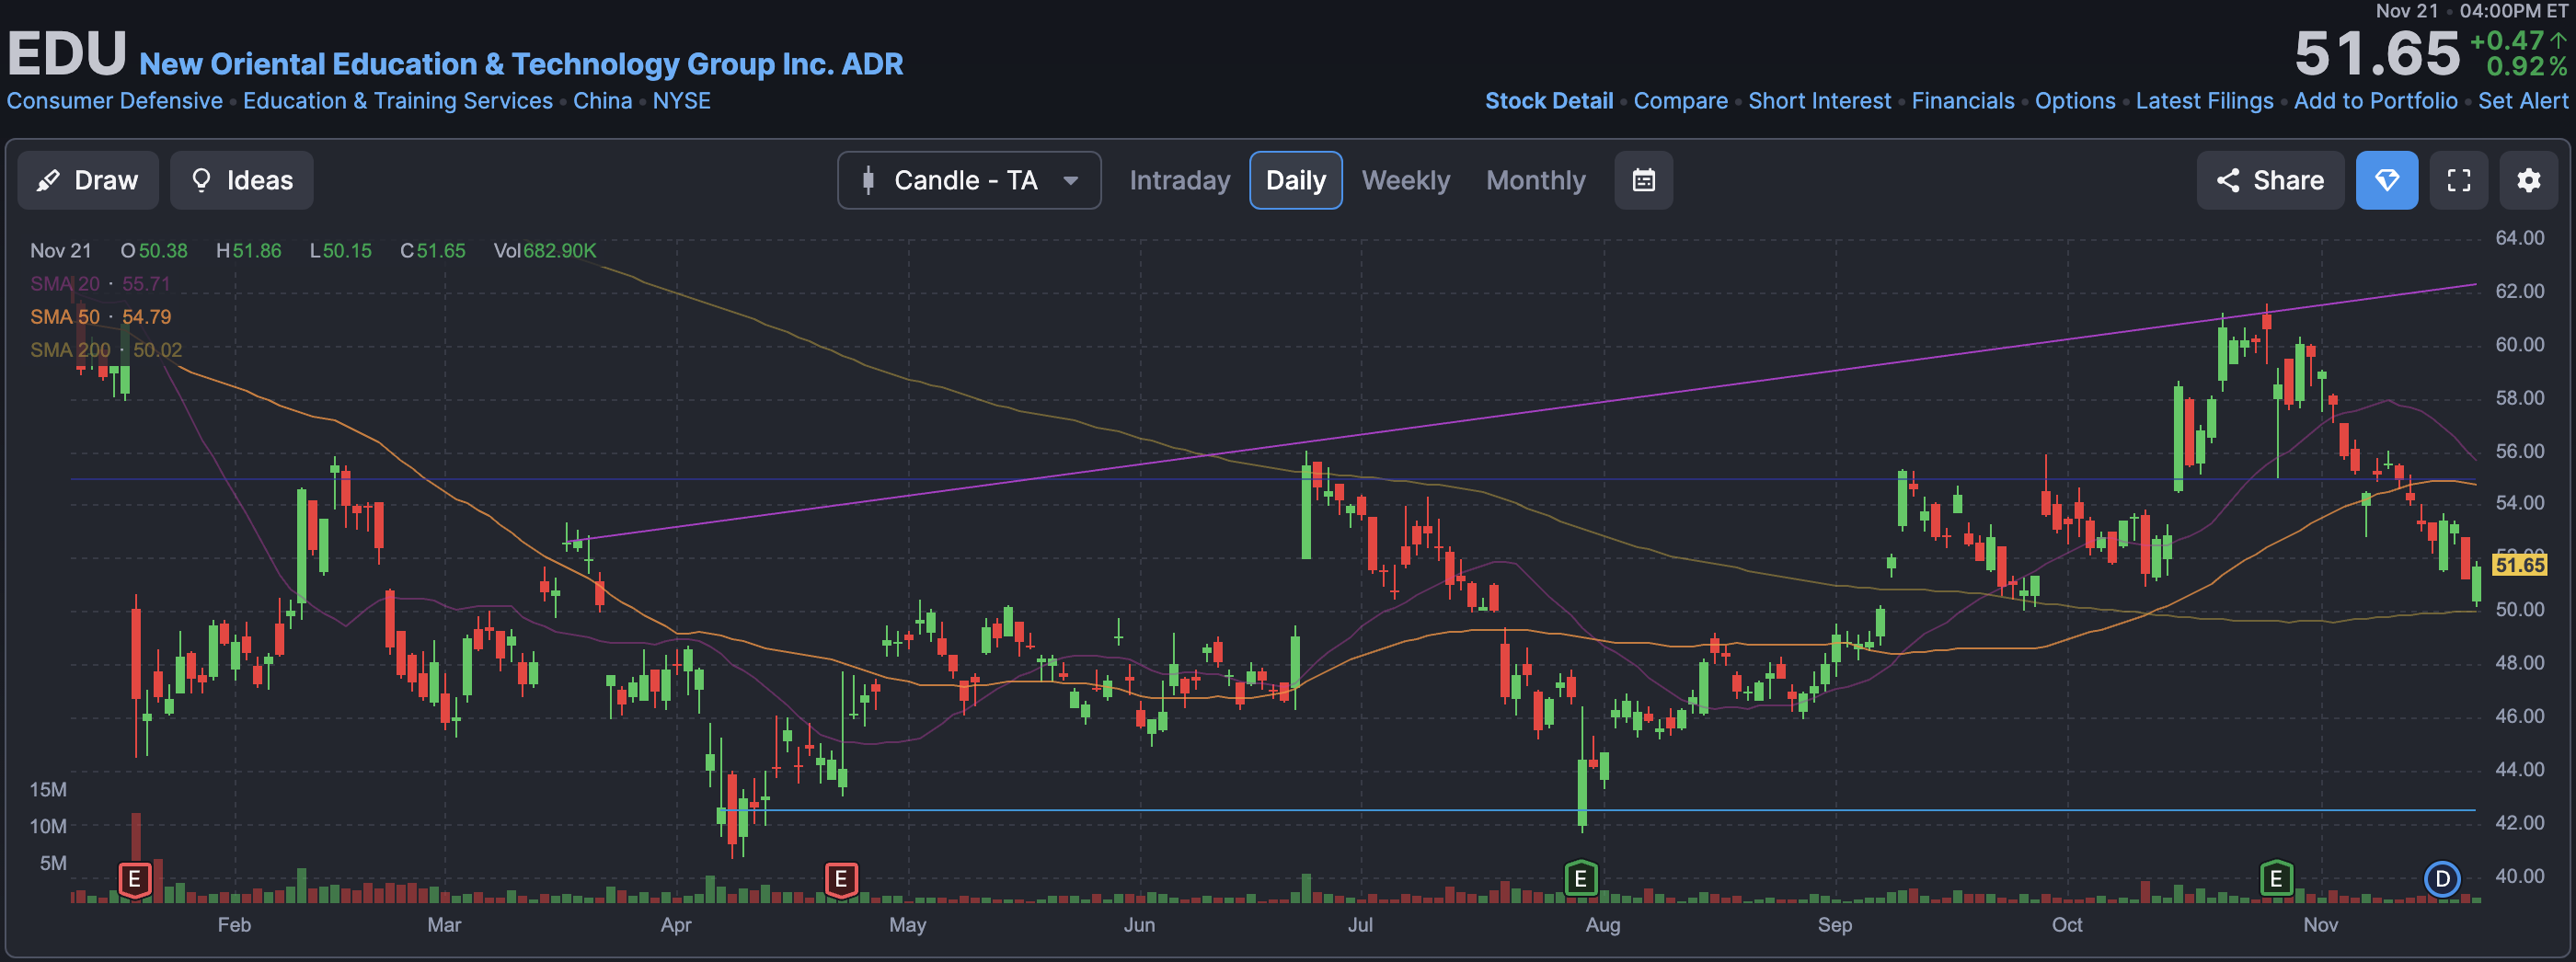Click the Oct label on the time axis
2576x962 pixels.
click(x=2066, y=925)
